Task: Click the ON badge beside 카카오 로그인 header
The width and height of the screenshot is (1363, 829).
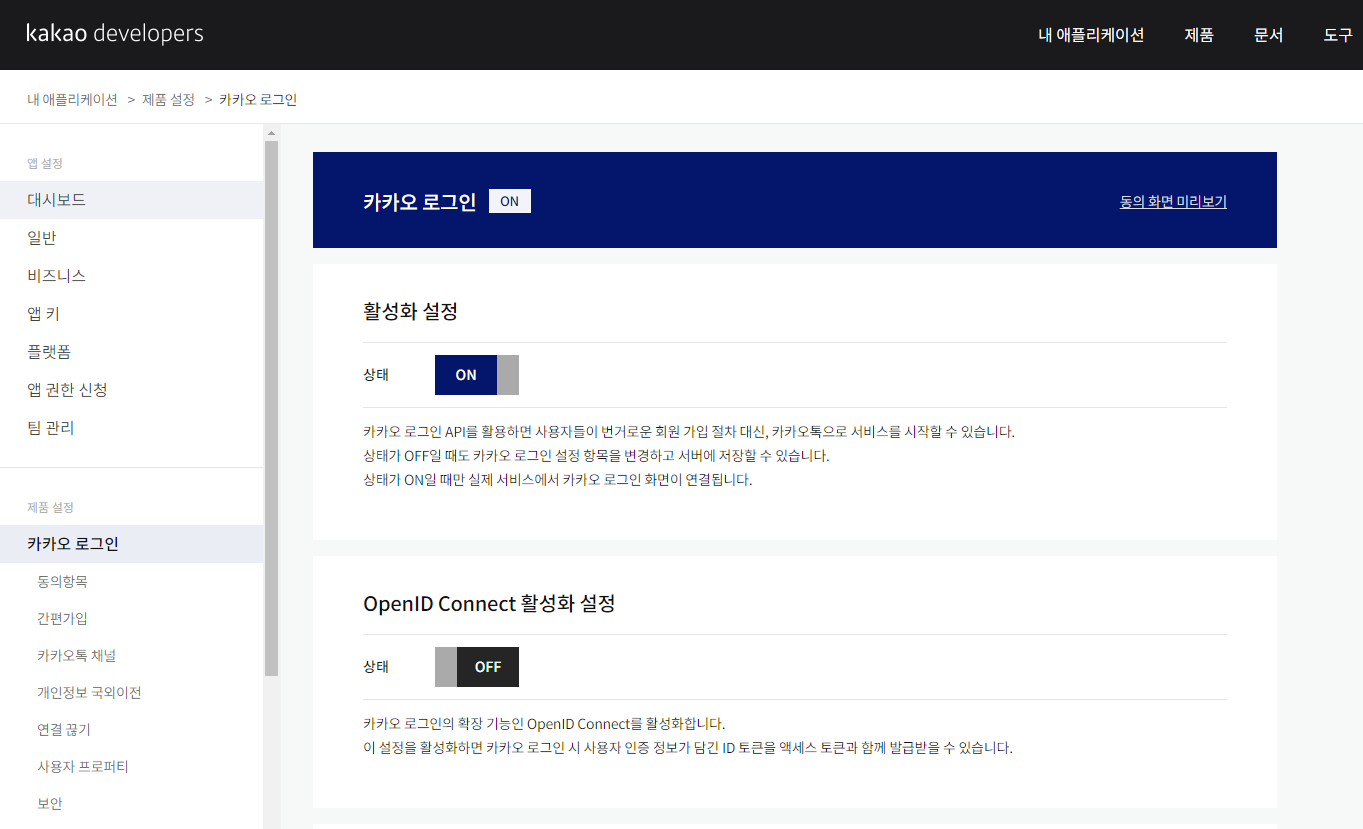Action: tap(510, 201)
